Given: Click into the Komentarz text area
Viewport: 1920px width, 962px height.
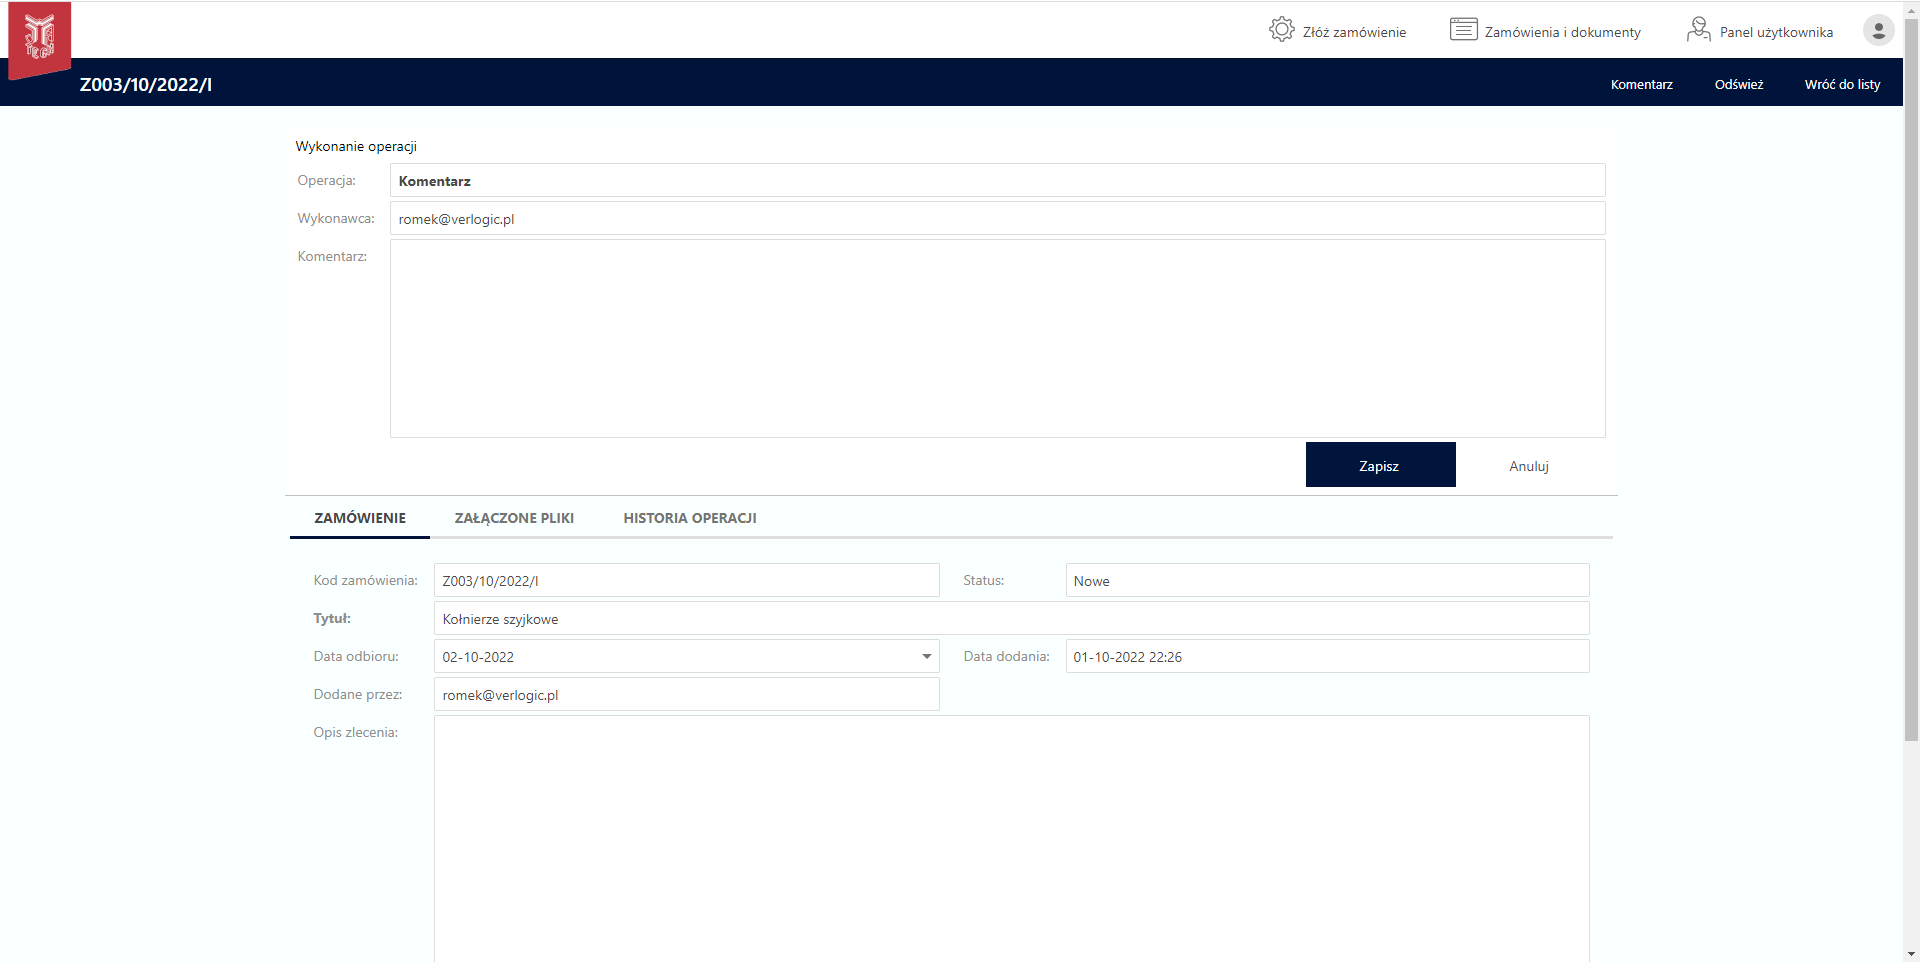Looking at the screenshot, I should click(997, 338).
